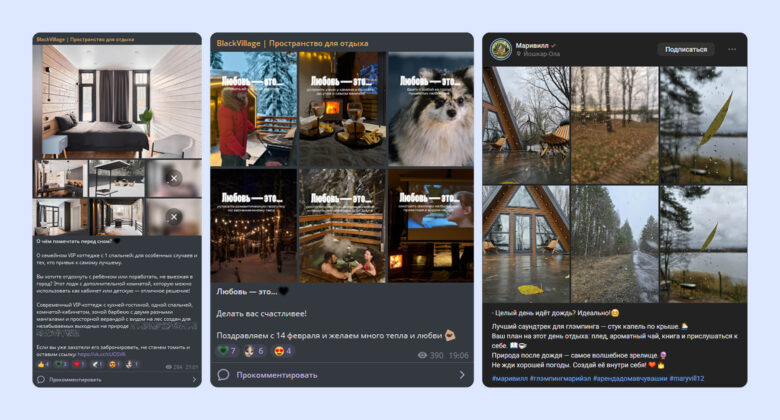Expand comments chevron in left post
Viewport: 780px width, 420px height.
click(x=194, y=380)
